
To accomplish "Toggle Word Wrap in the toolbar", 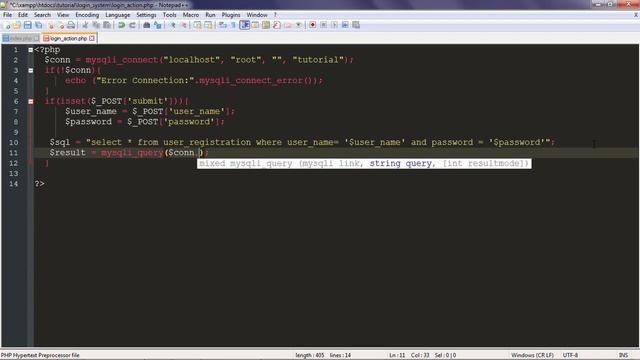I will coord(222,25).
